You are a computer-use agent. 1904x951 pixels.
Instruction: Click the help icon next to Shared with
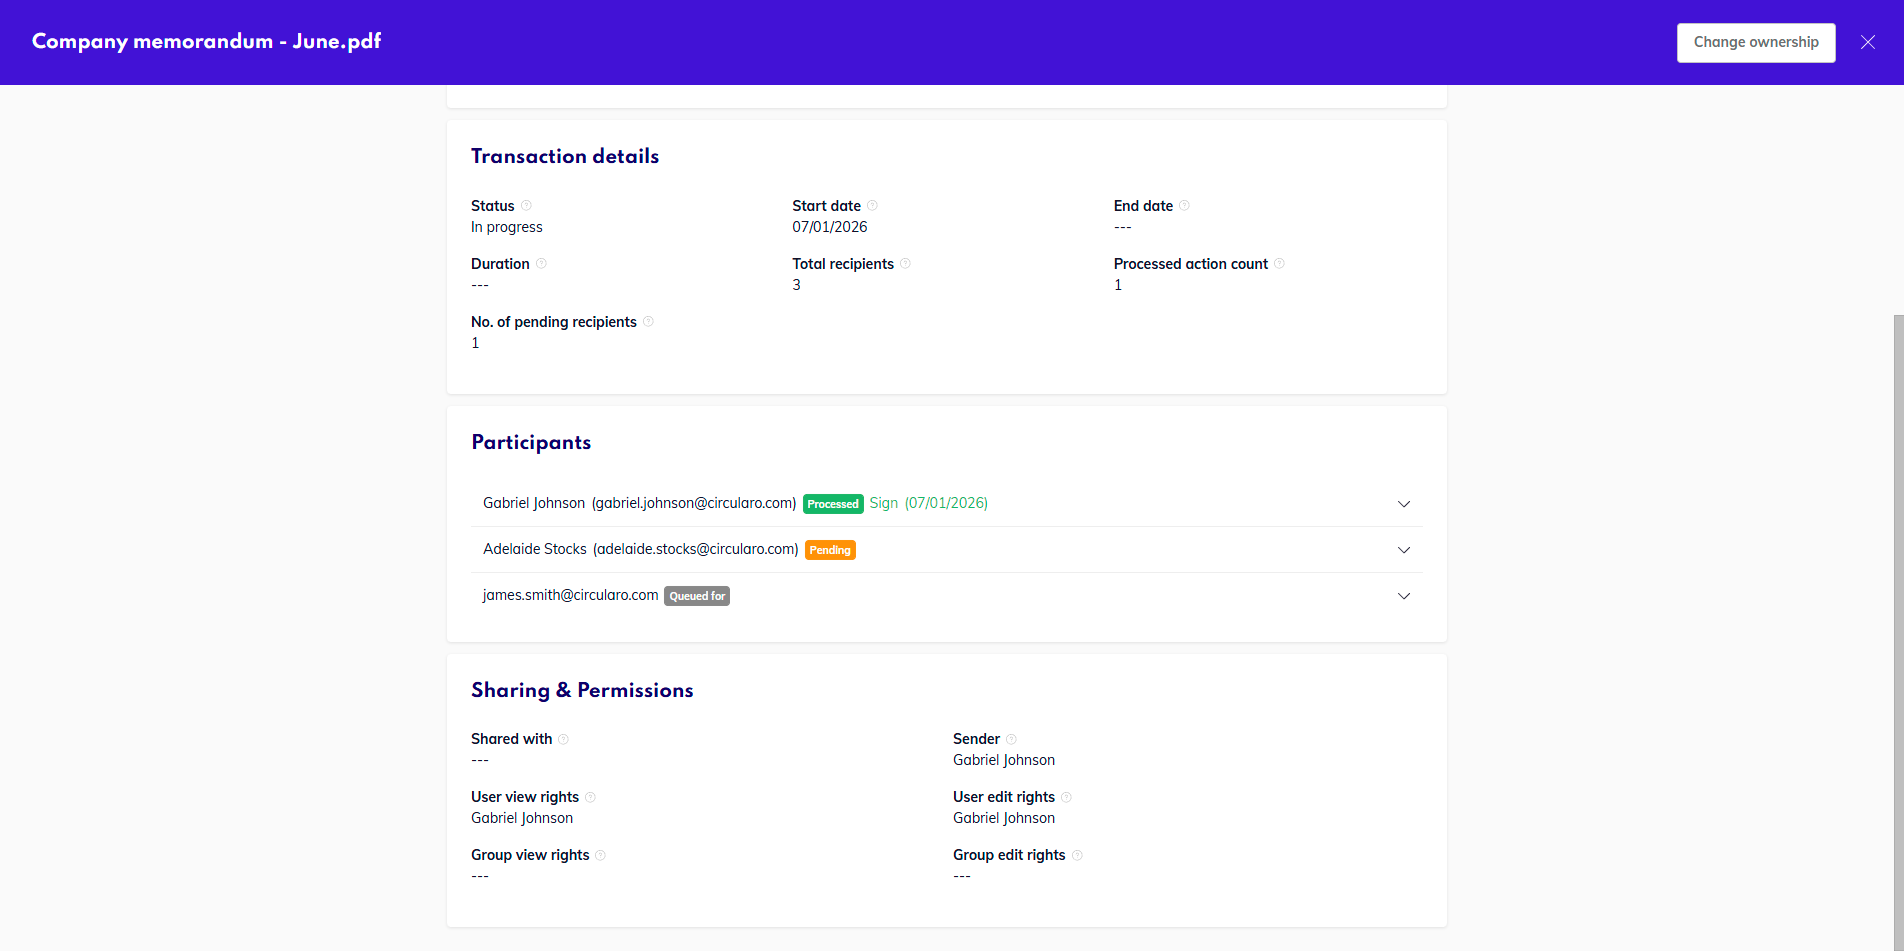coord(563,739)
